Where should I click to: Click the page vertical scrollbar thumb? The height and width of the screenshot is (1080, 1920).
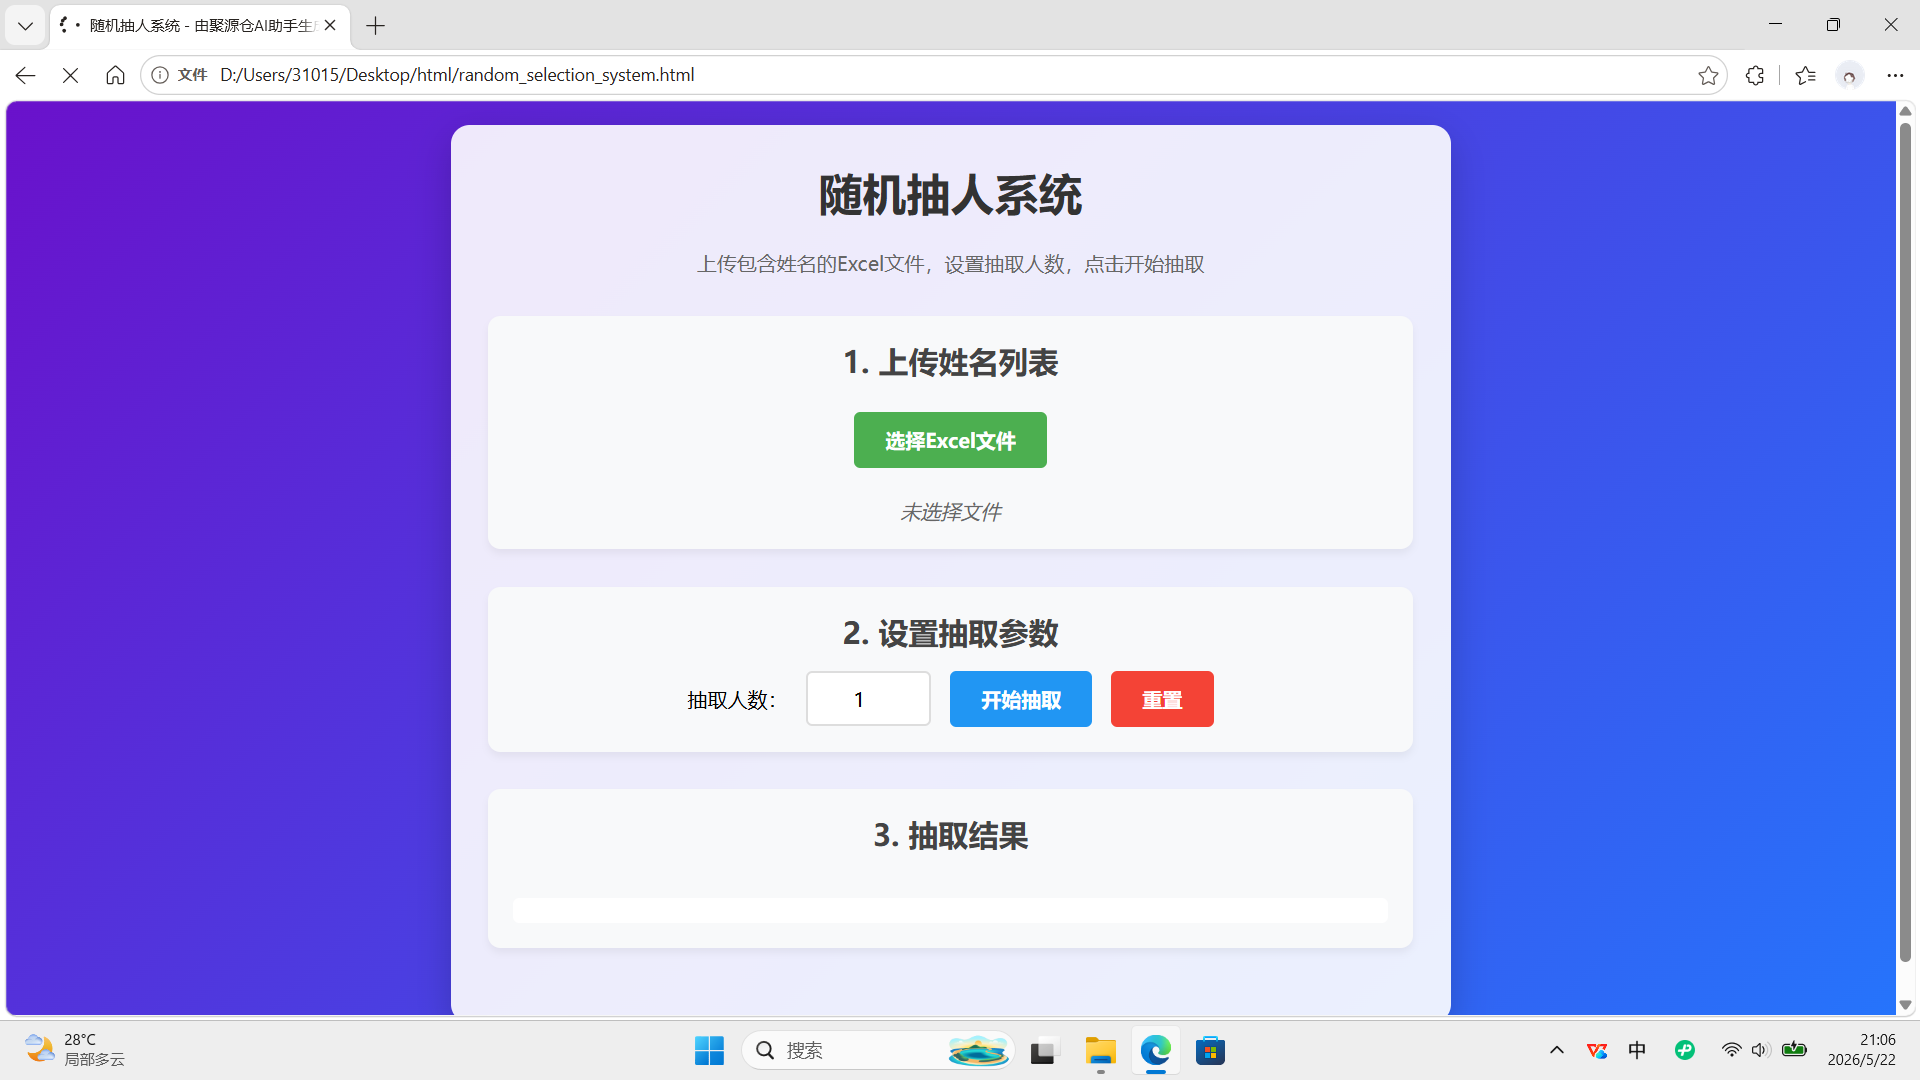1905,543
